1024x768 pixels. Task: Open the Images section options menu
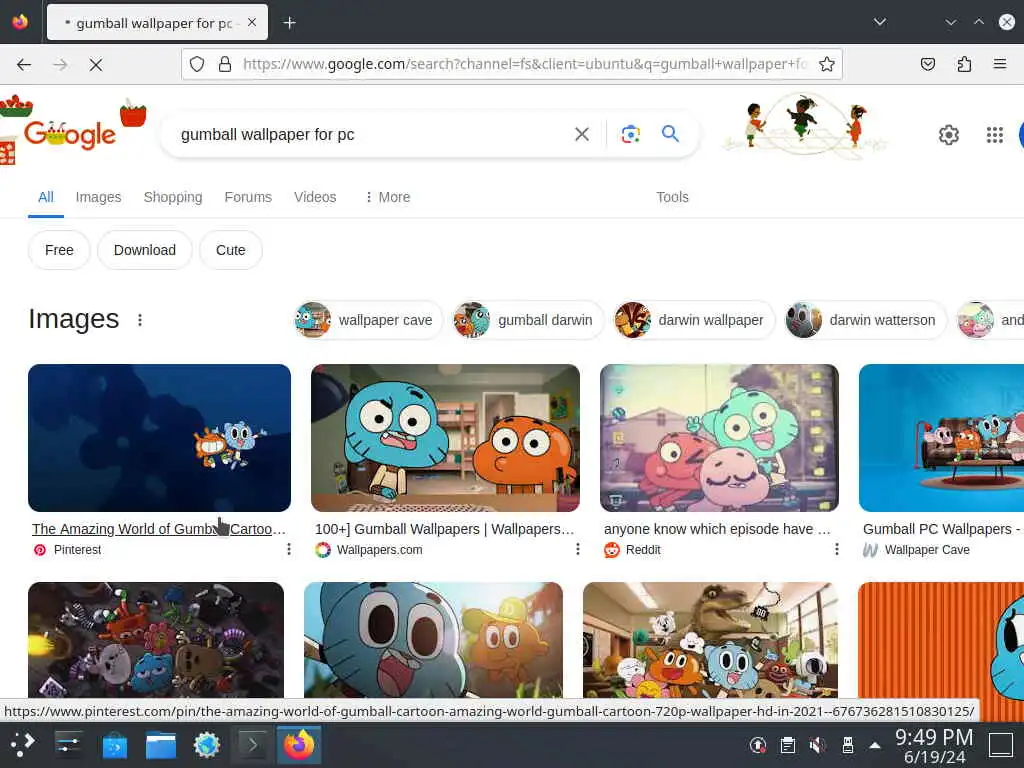point(140,320)
